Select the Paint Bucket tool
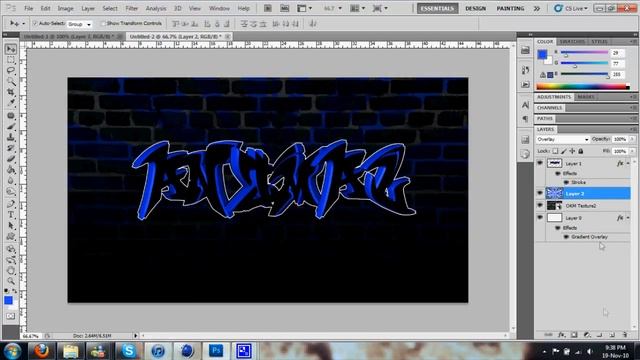The width and height of the screenshot is (640, 360). click(11, 169)
